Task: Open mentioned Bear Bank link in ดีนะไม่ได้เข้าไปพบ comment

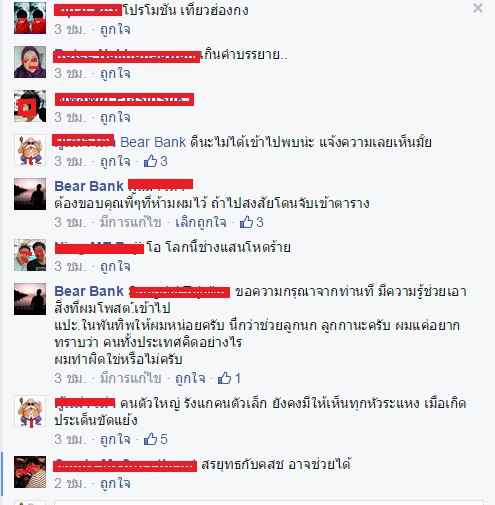Action: pyautogui.click(x=153, y=142)
